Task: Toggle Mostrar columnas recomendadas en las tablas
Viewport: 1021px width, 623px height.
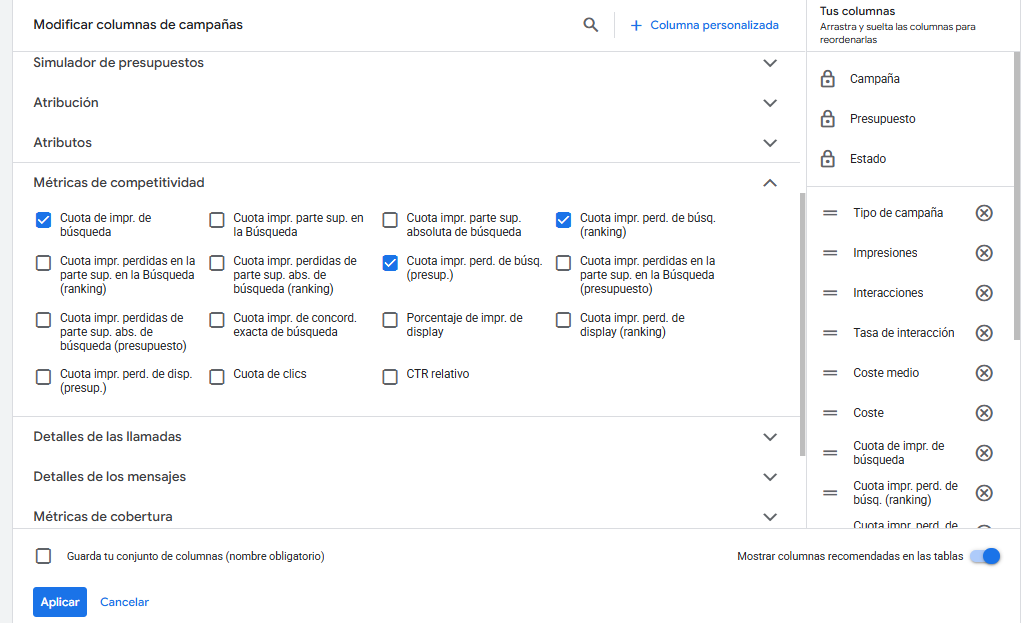Action: click(985, 556)
